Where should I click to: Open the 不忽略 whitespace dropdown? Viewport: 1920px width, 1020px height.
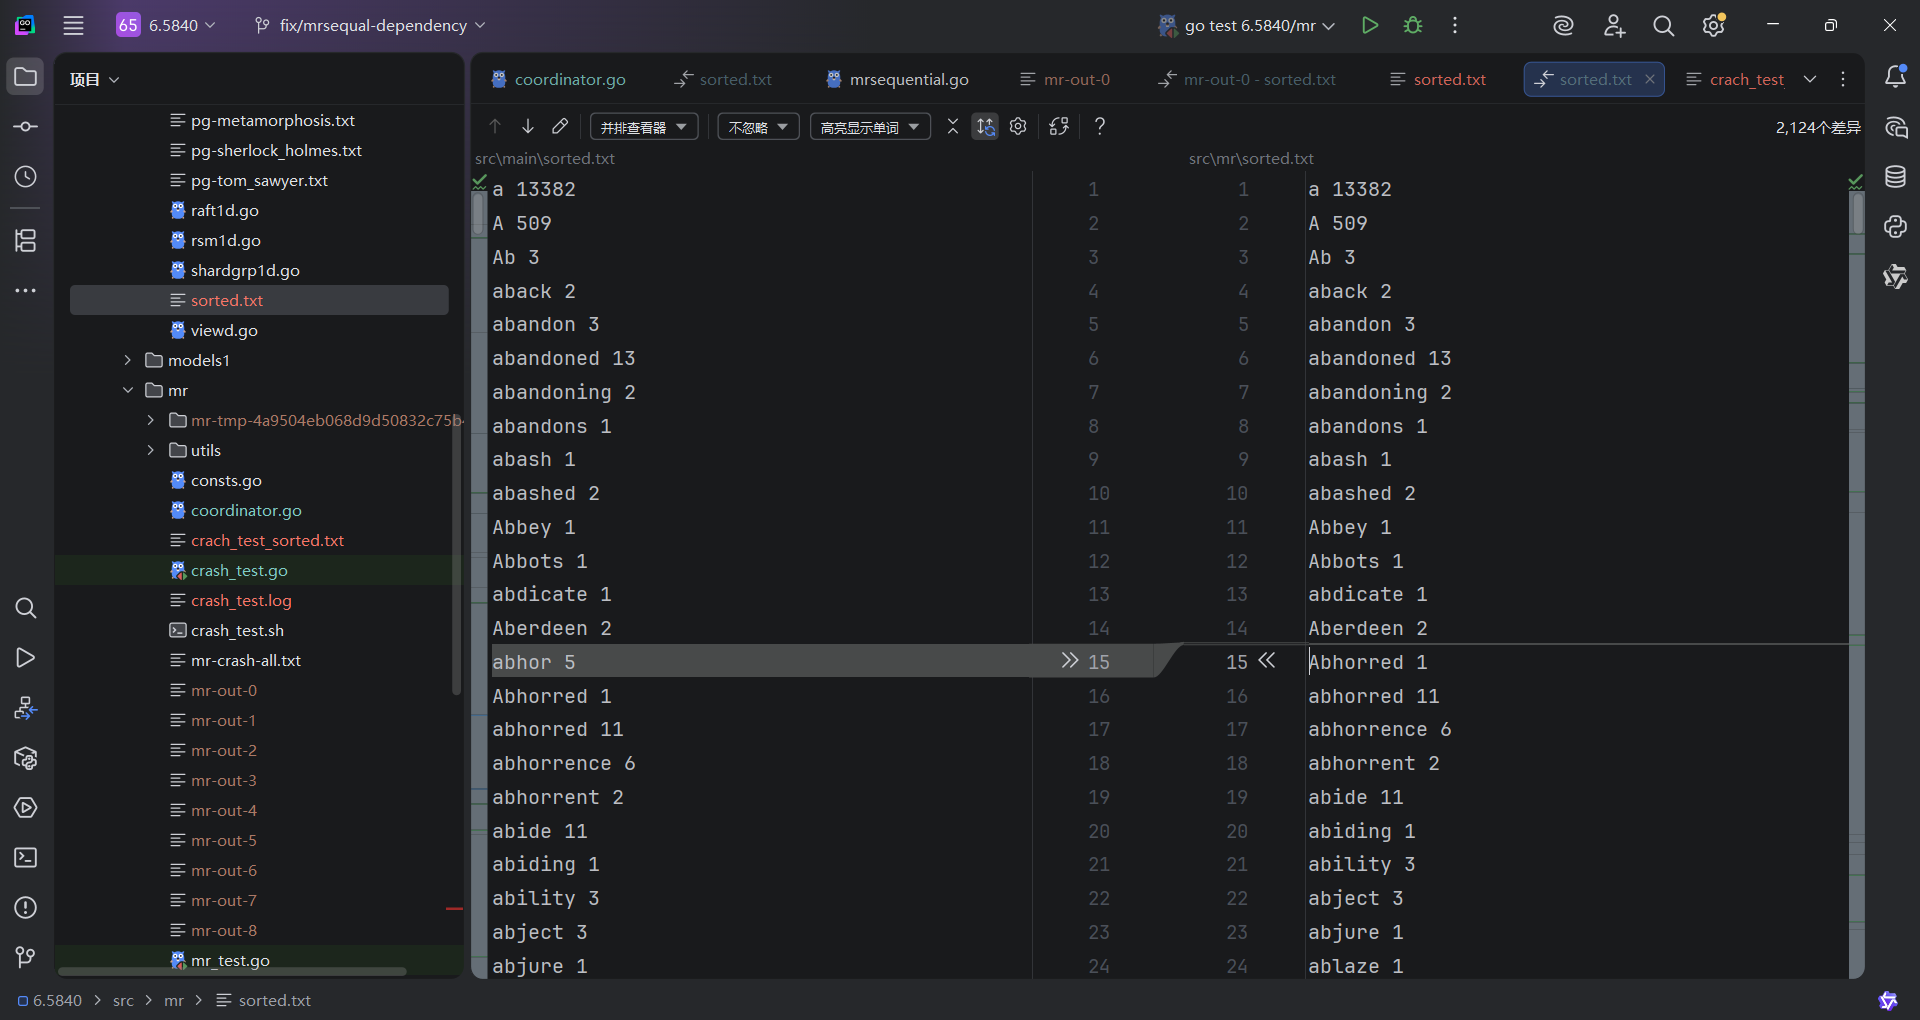(758, 127)
